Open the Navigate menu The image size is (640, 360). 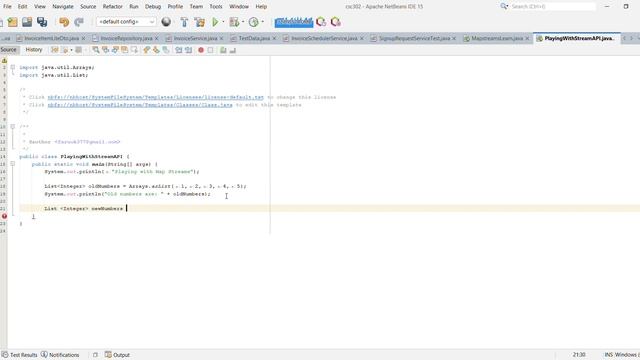pos(63,7)
